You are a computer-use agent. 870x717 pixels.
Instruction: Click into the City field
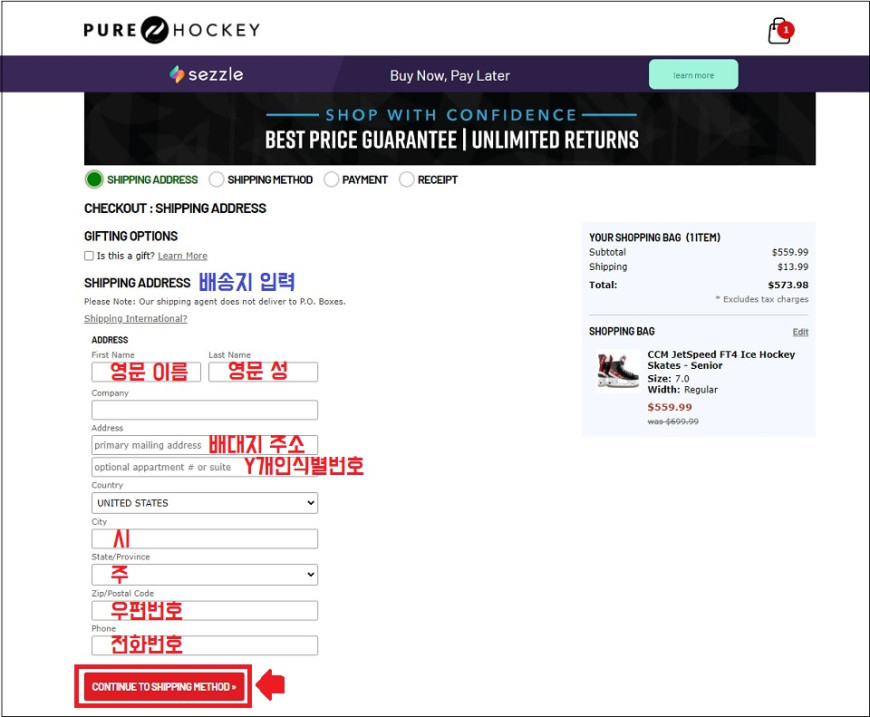pyautogui.click(x=205, y=539)
